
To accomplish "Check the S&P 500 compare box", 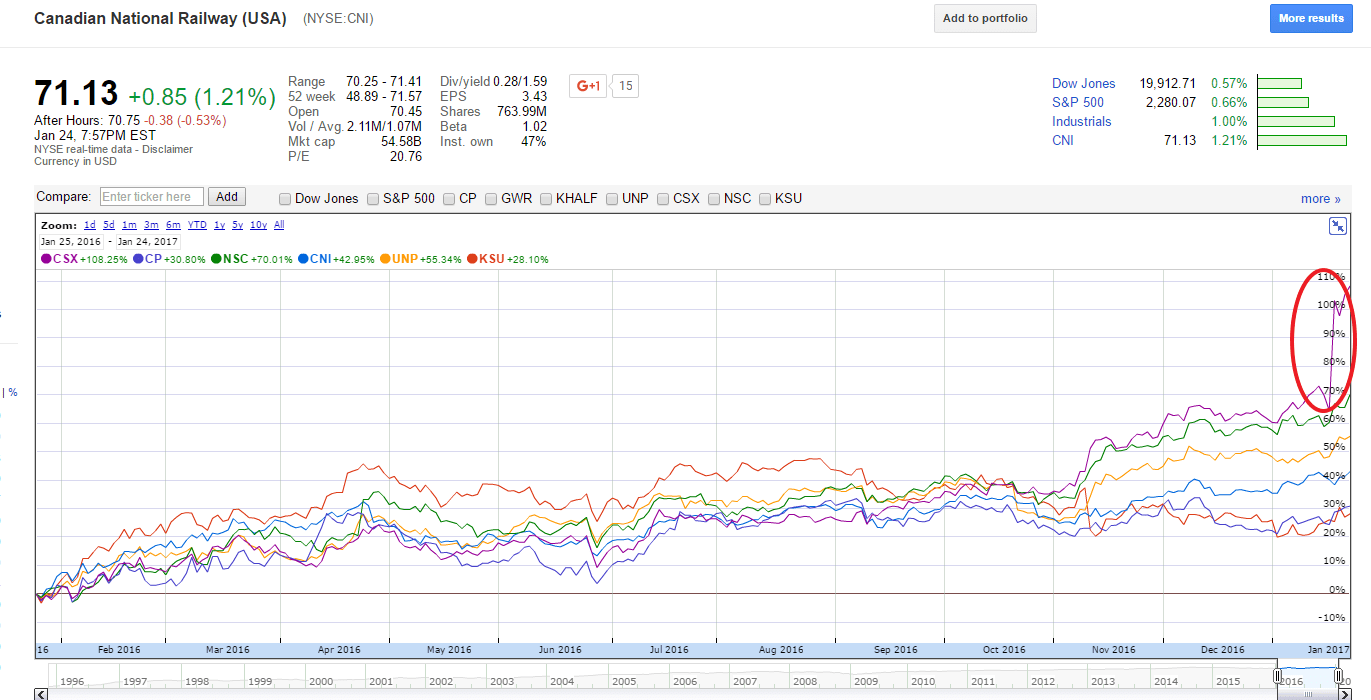I will pos(374,199).
